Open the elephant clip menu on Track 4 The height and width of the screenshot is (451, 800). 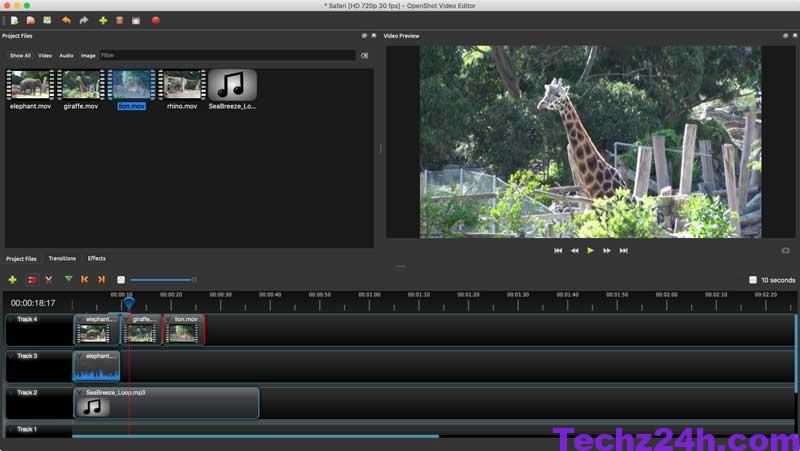click(x=80, y=319)
